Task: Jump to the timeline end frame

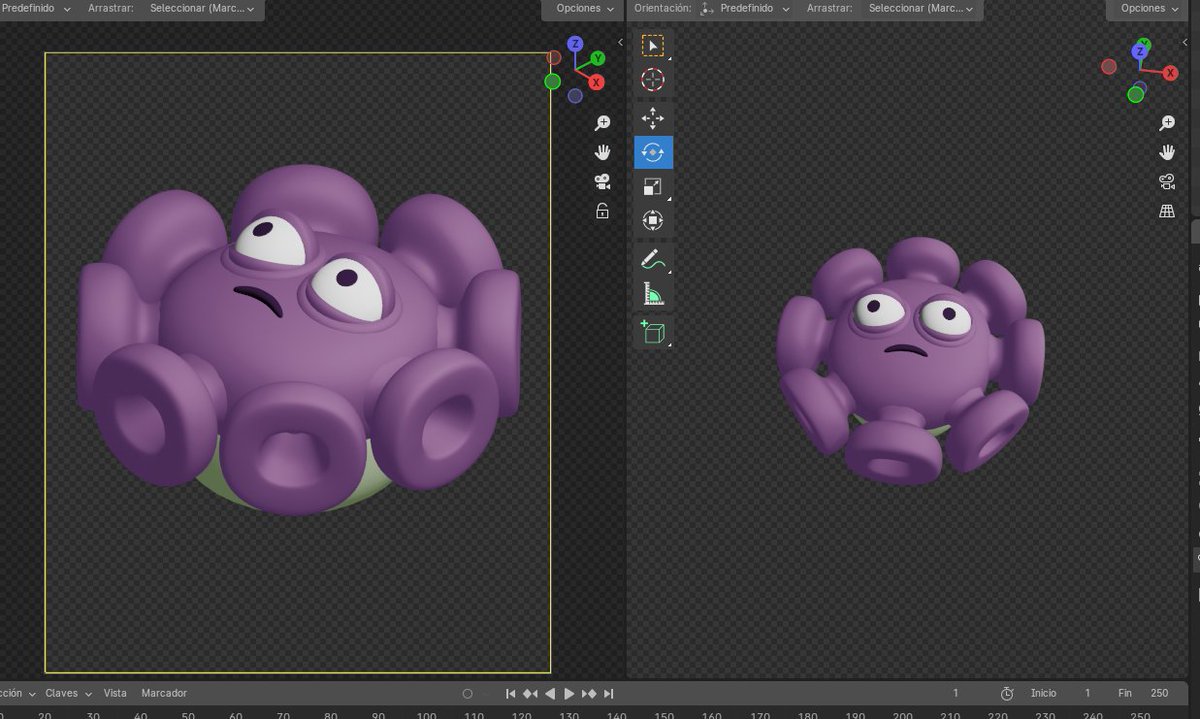Action: [608, 694]
